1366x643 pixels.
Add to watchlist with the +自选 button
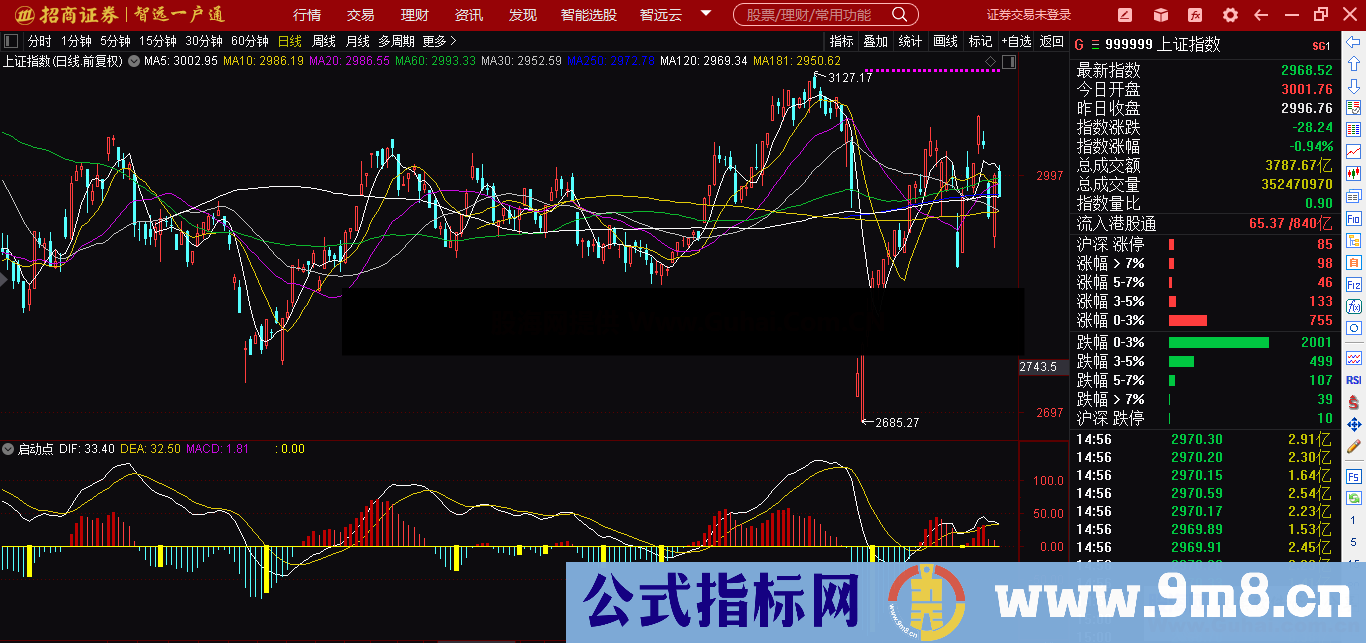[1016, 42]
